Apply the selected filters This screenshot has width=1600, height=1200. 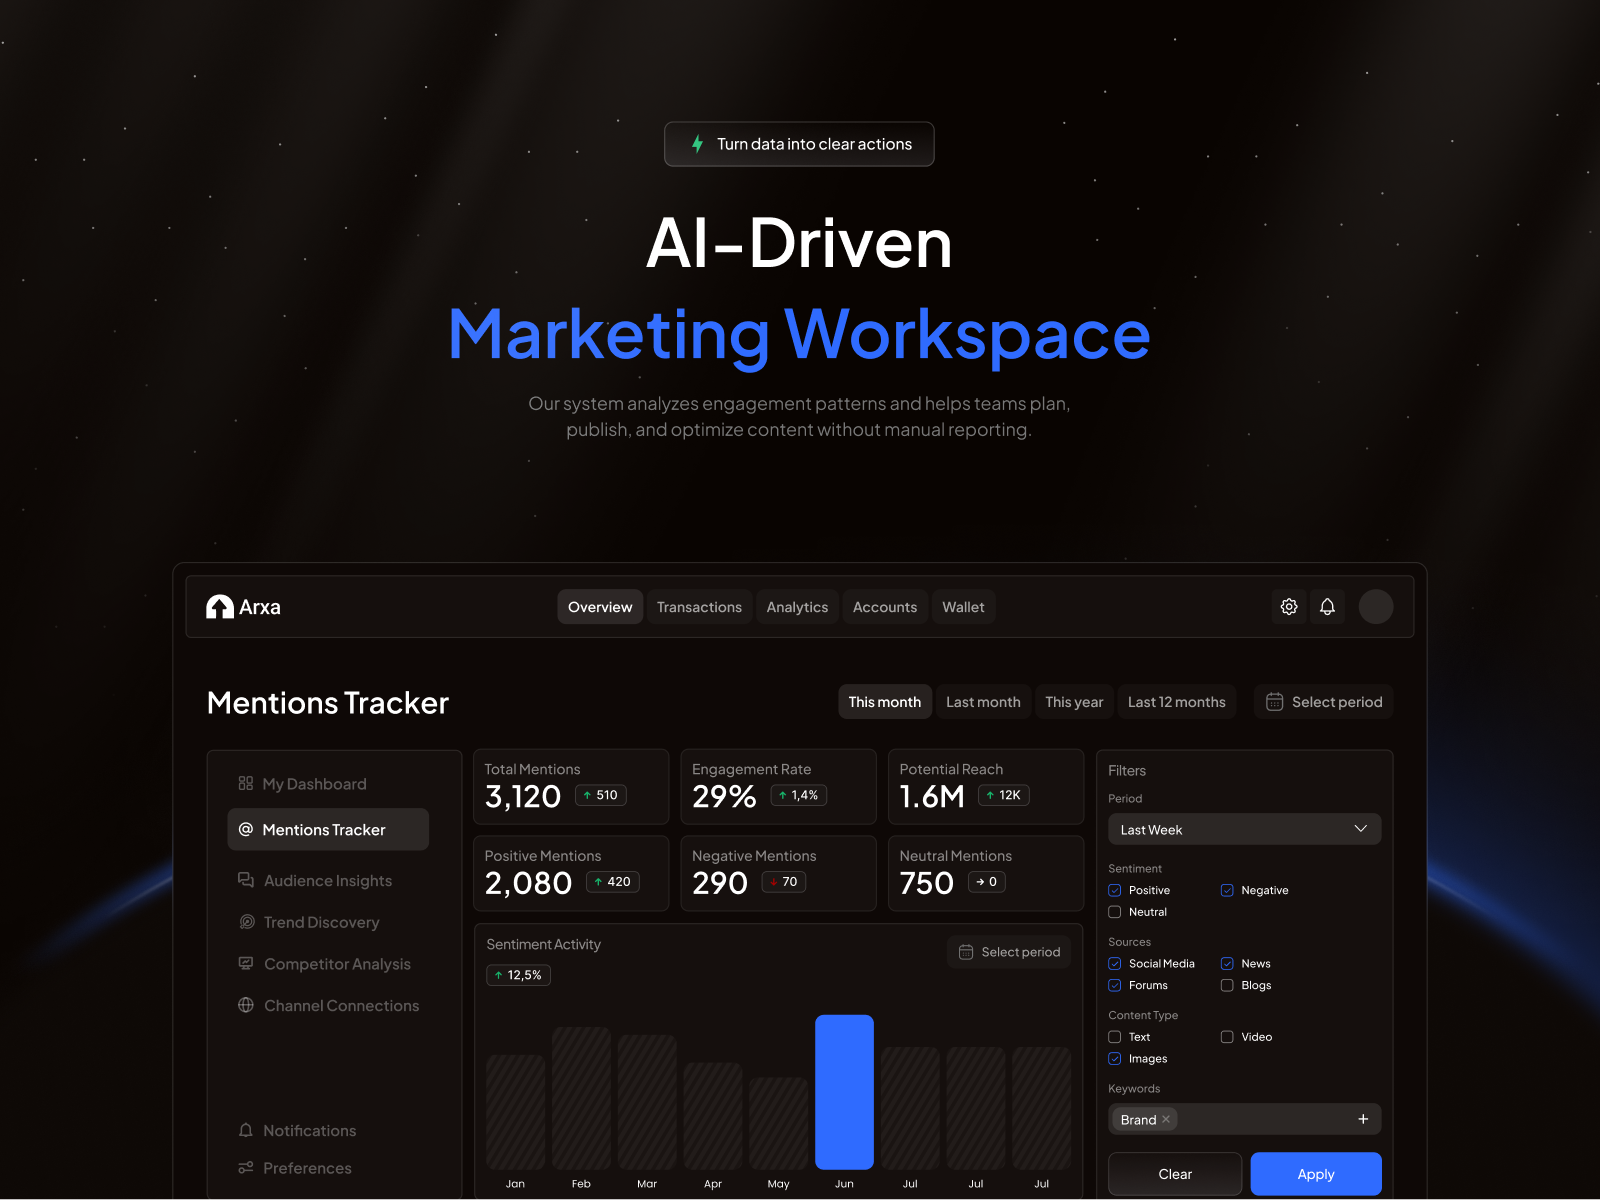tap(1316, 1174)
